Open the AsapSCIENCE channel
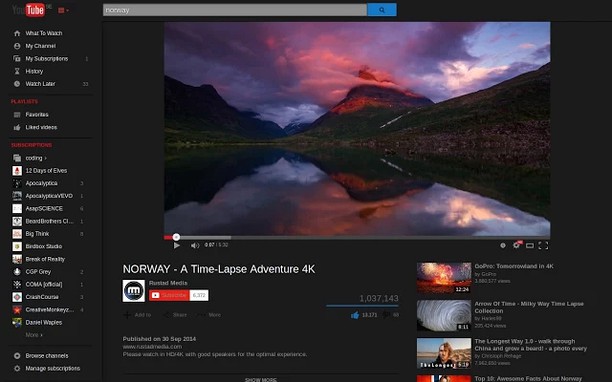Image resolution: width=612 pixels, height=382 pixels. pos(44,208)
